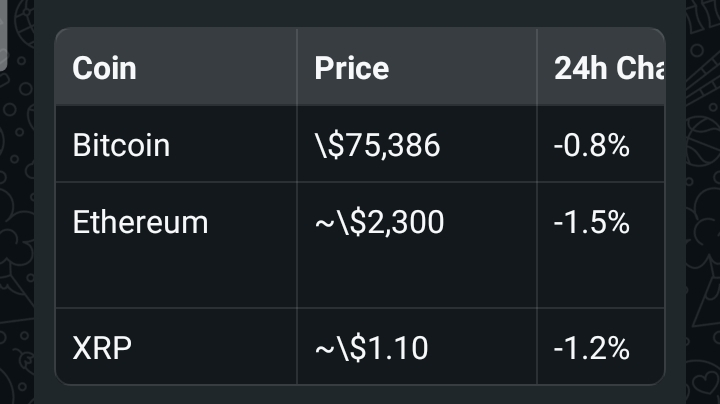720x404 pixels.
Task: Click divider between Price and 24h headers
Action: 537,68
